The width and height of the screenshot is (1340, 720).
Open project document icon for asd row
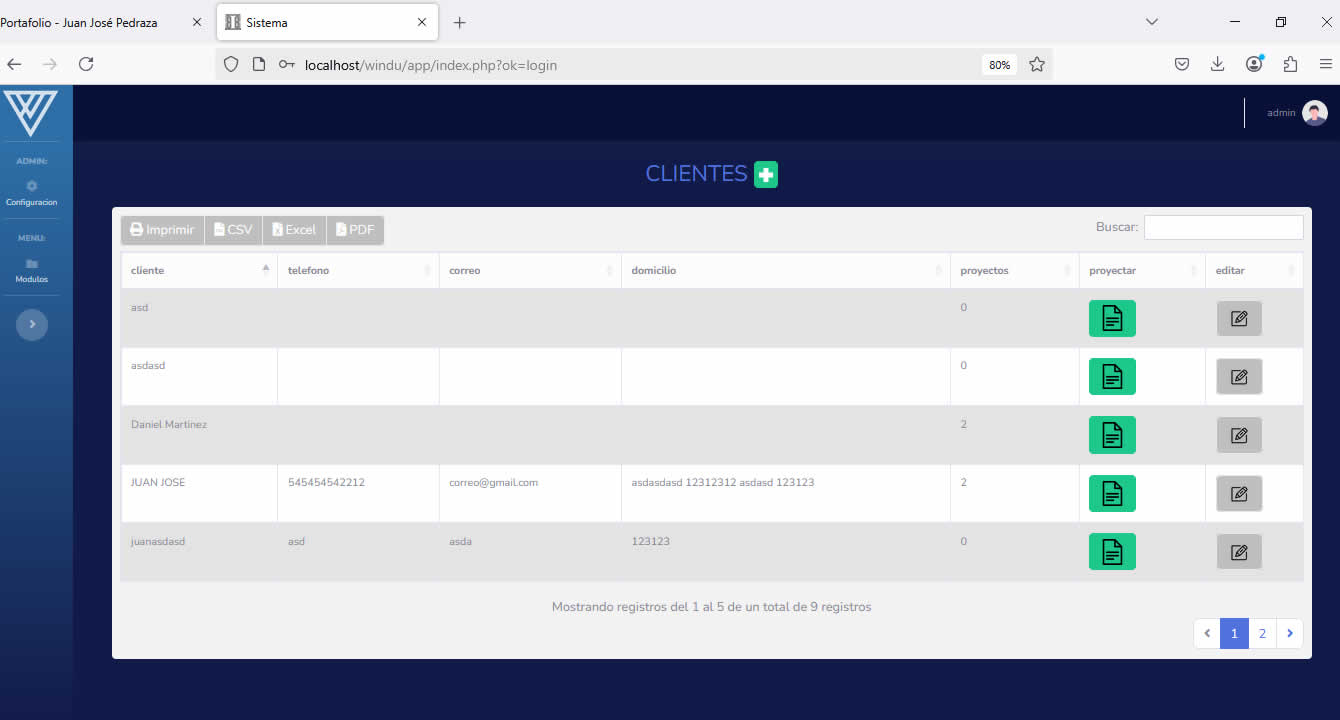click(x=1112, y=318)
